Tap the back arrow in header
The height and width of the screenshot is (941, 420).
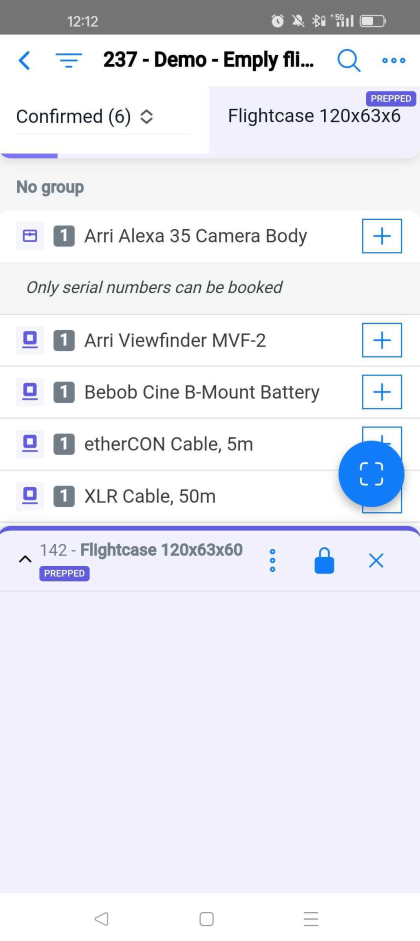pos(24,60)
